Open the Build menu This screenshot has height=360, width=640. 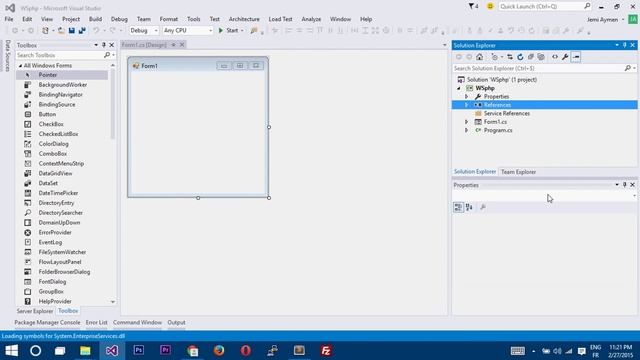point(95,19)
